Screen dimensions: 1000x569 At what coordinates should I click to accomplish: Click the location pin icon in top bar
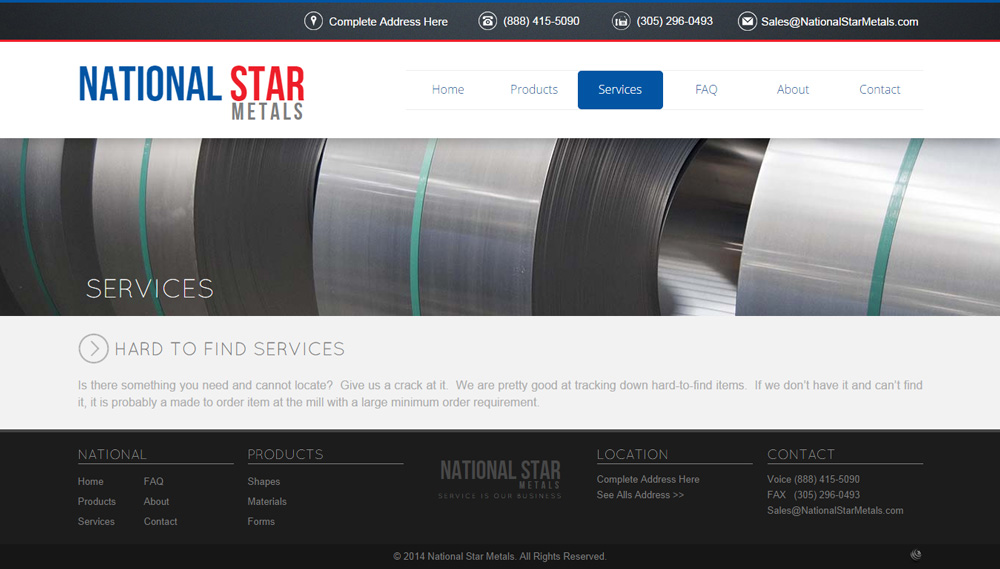point(313,21)
